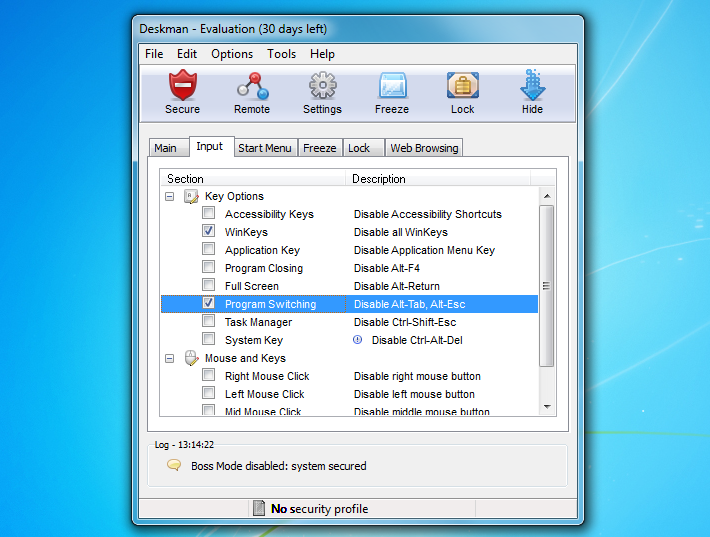Enable the Accessibility Keys checkbox
Image resolution: width=710 pixels, height=537 pixels.
click(x=208, y=213)
